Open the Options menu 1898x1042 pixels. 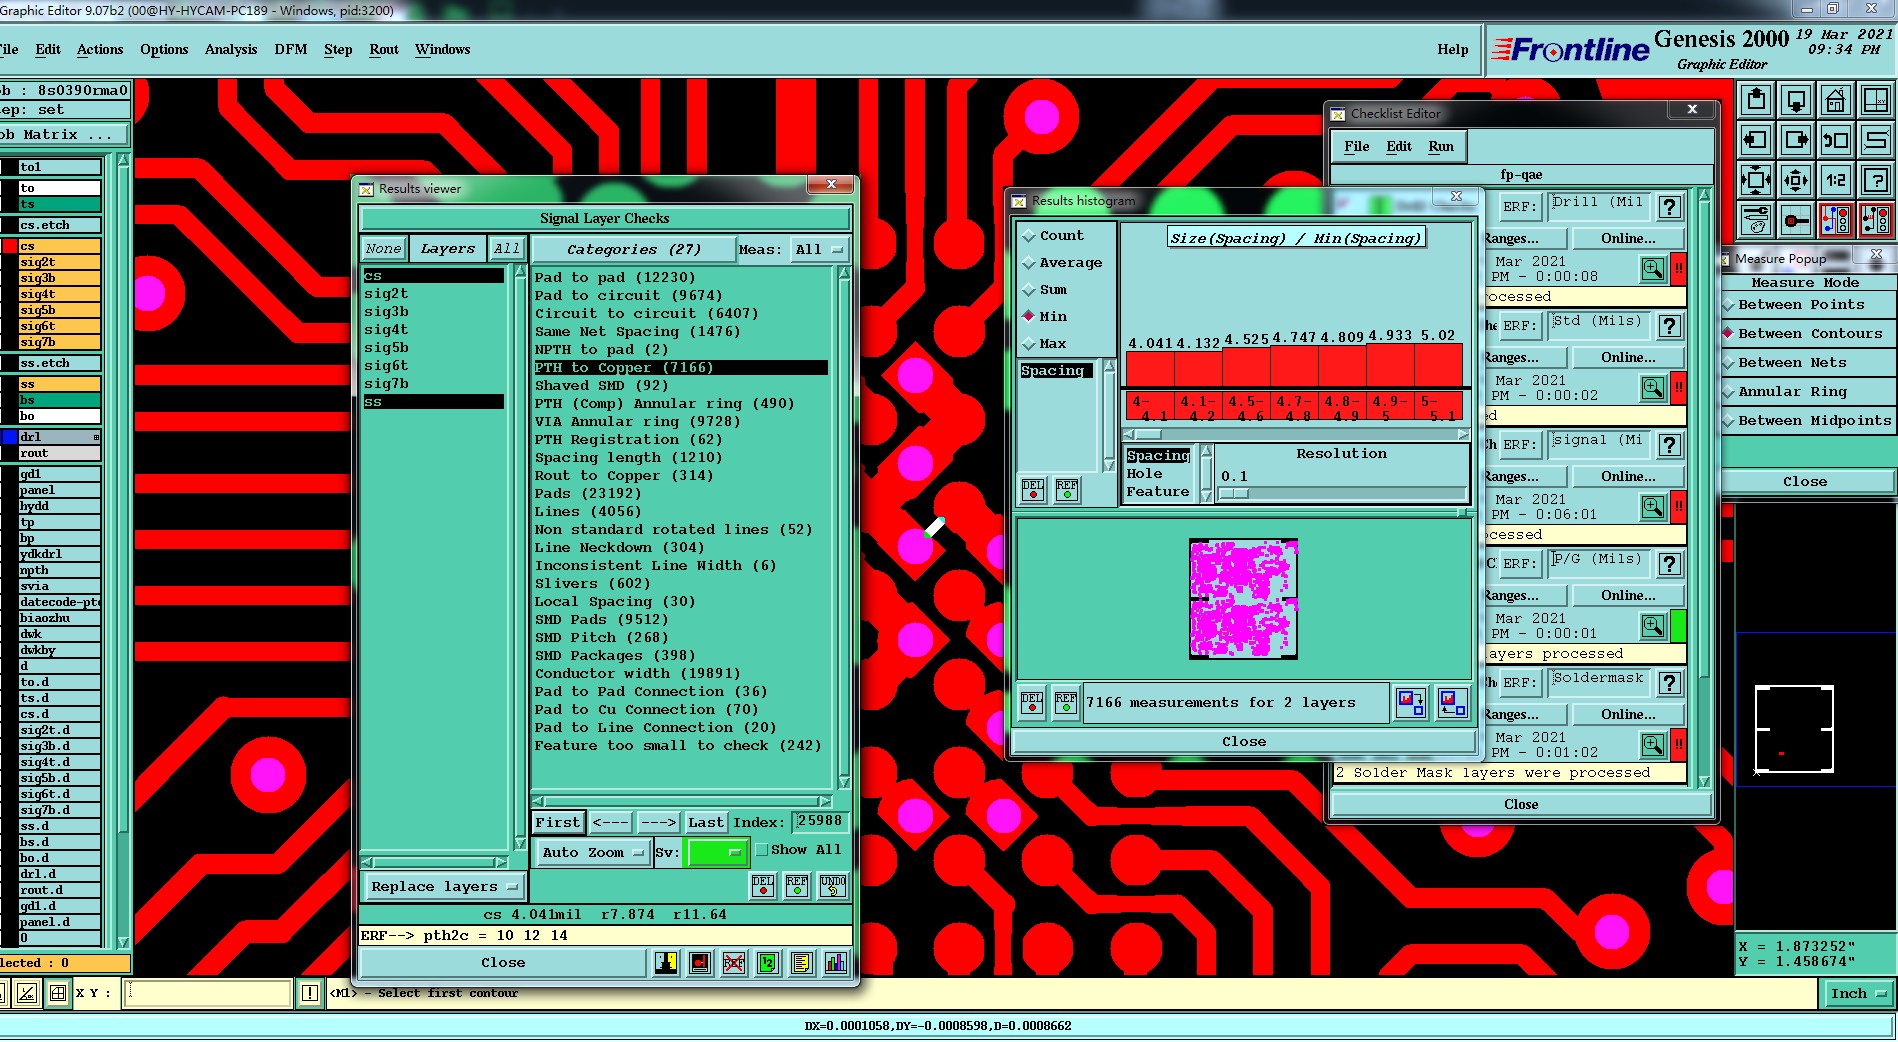point(164,49)
